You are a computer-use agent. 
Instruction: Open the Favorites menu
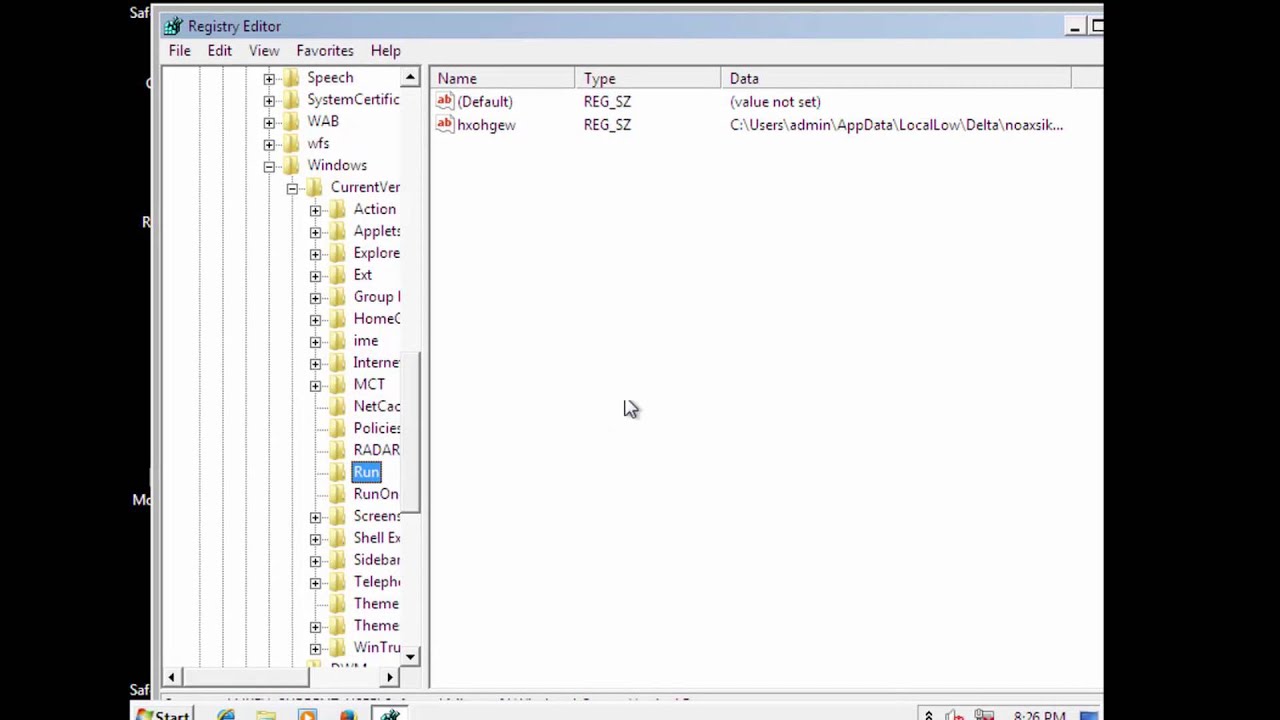pos(325,50)
